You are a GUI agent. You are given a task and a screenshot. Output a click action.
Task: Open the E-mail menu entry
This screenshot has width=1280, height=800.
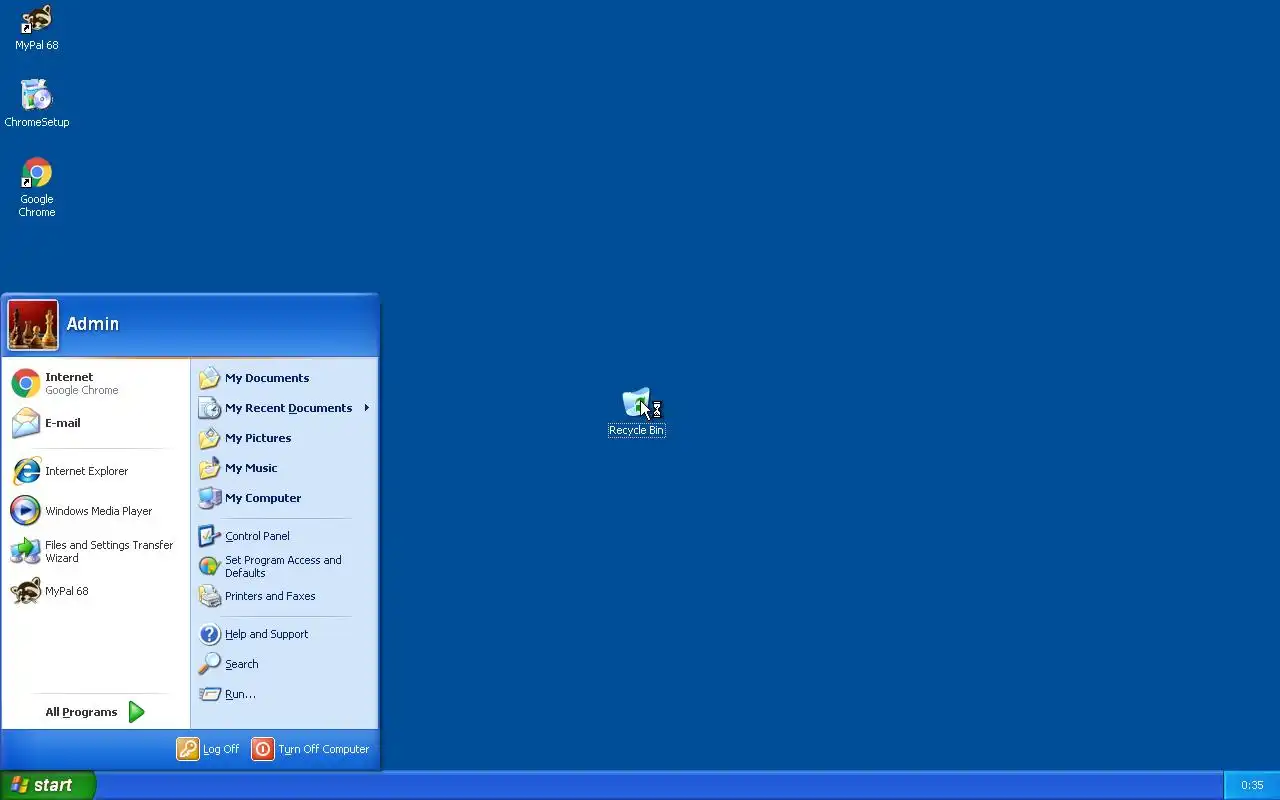(x=96, y=423)
